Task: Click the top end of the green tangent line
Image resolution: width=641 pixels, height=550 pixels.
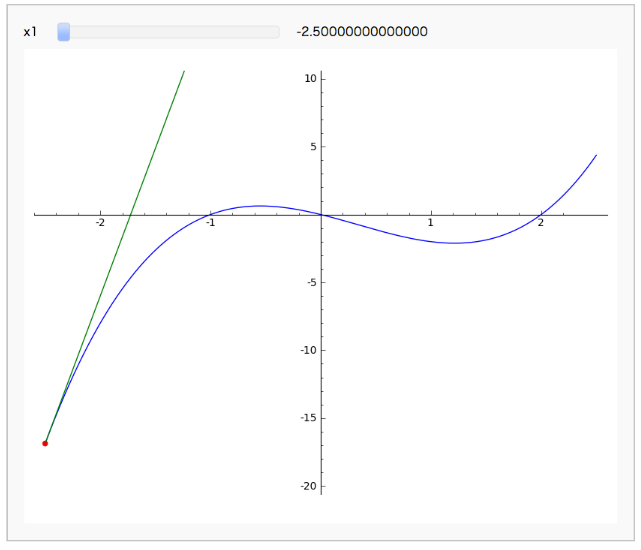Action: tap(184, 71)
